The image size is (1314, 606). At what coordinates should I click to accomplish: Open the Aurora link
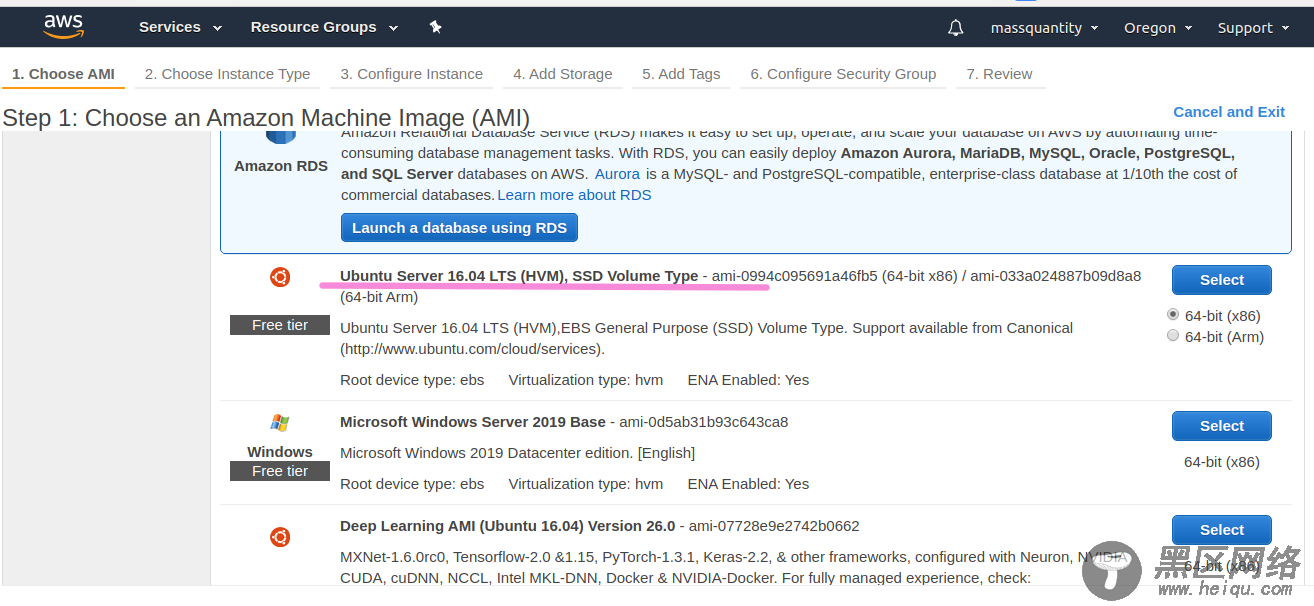(x=617, y=174)
